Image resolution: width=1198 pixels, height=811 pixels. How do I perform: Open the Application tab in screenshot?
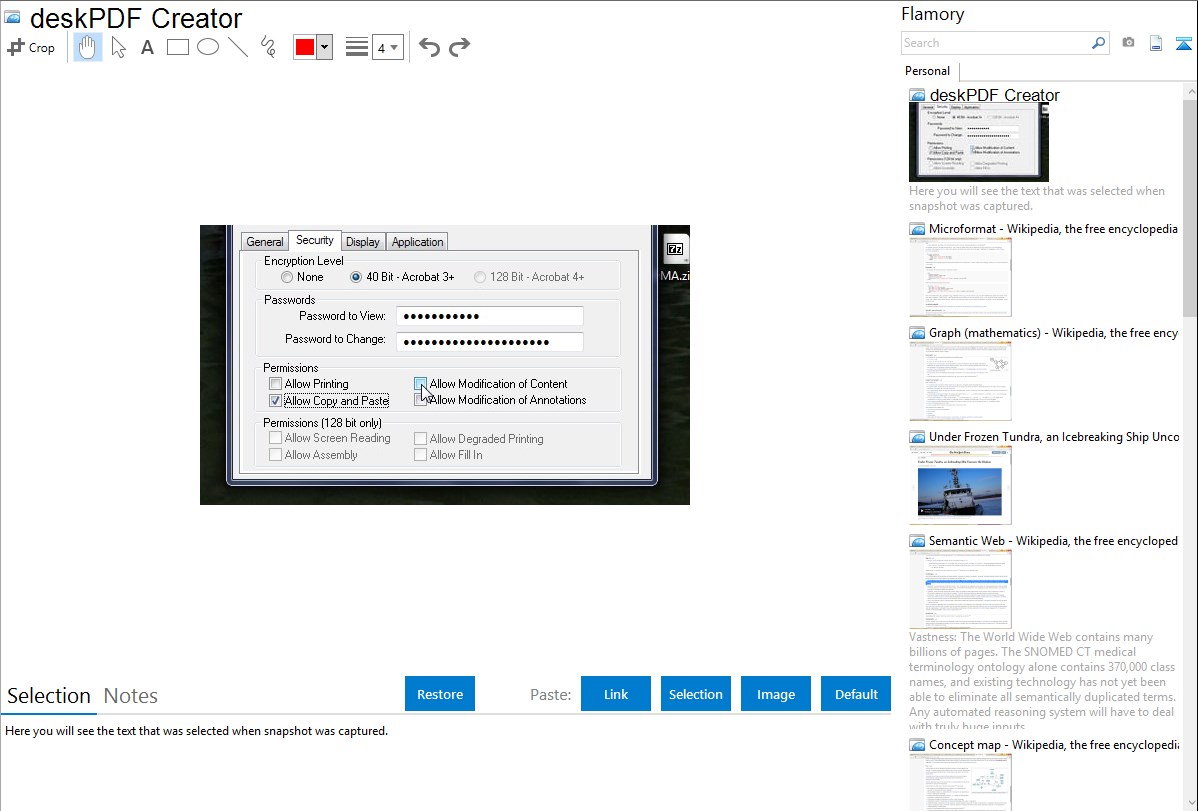[417, 242]
